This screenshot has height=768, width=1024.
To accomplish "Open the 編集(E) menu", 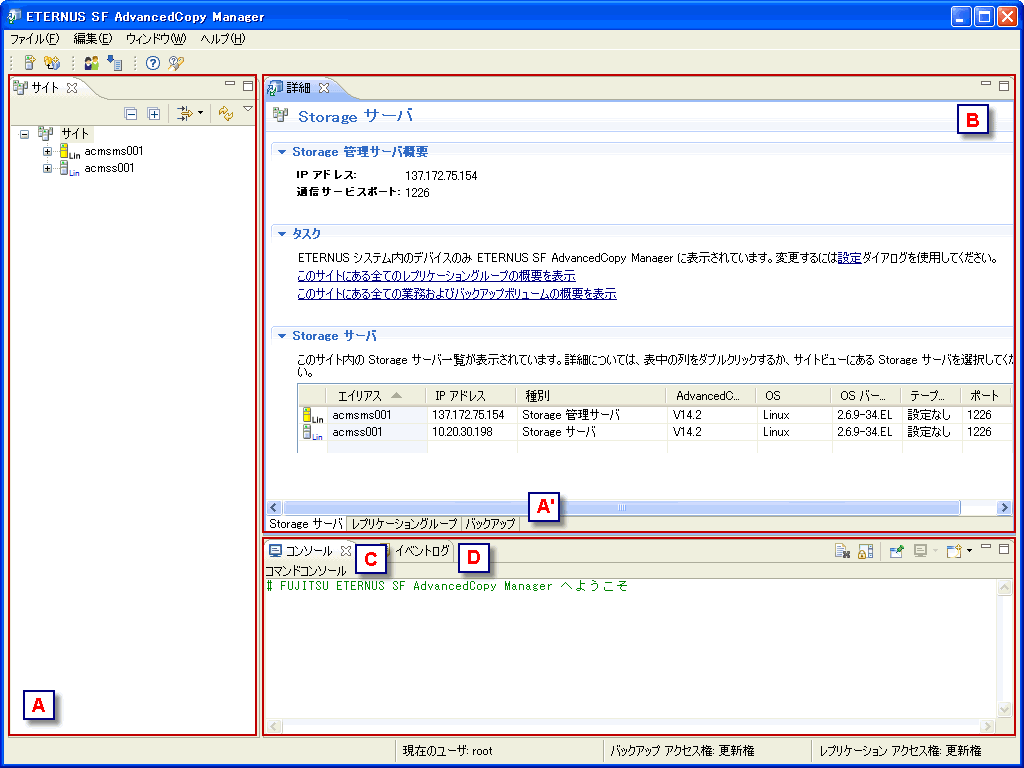I will [93, 39].
